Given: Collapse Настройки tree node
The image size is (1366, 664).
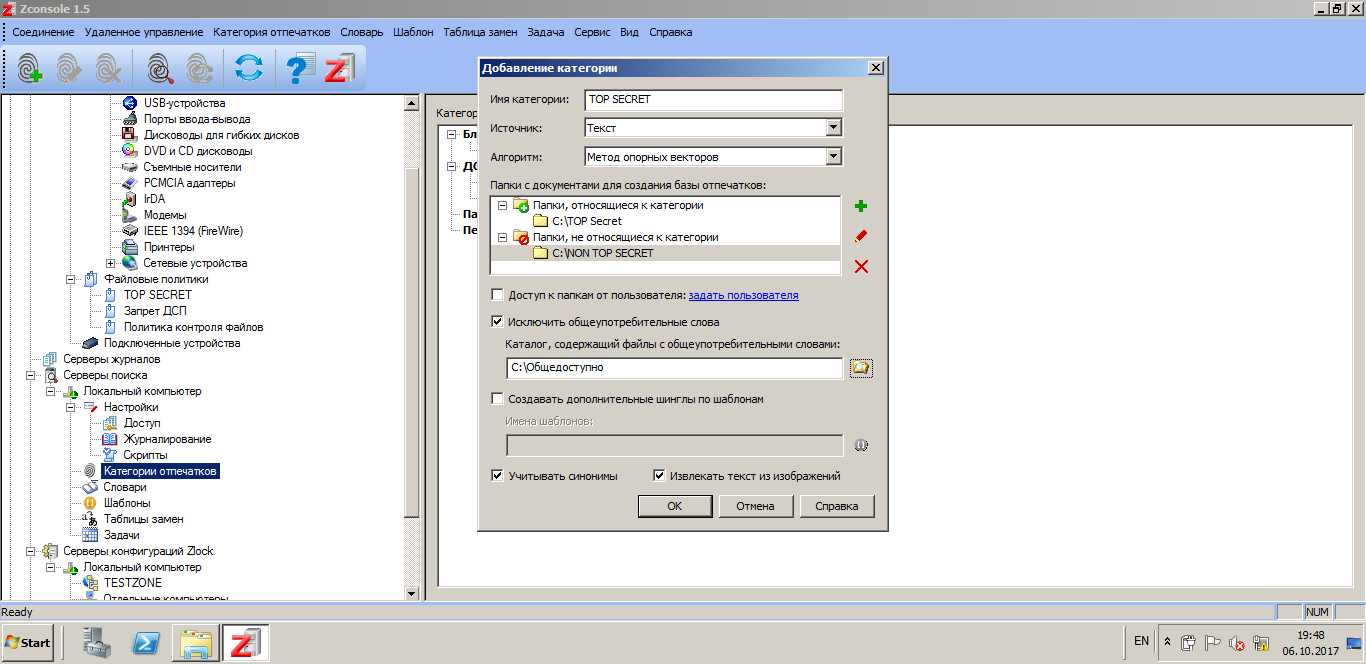Looking at the screenshot, I should point(70,407).
